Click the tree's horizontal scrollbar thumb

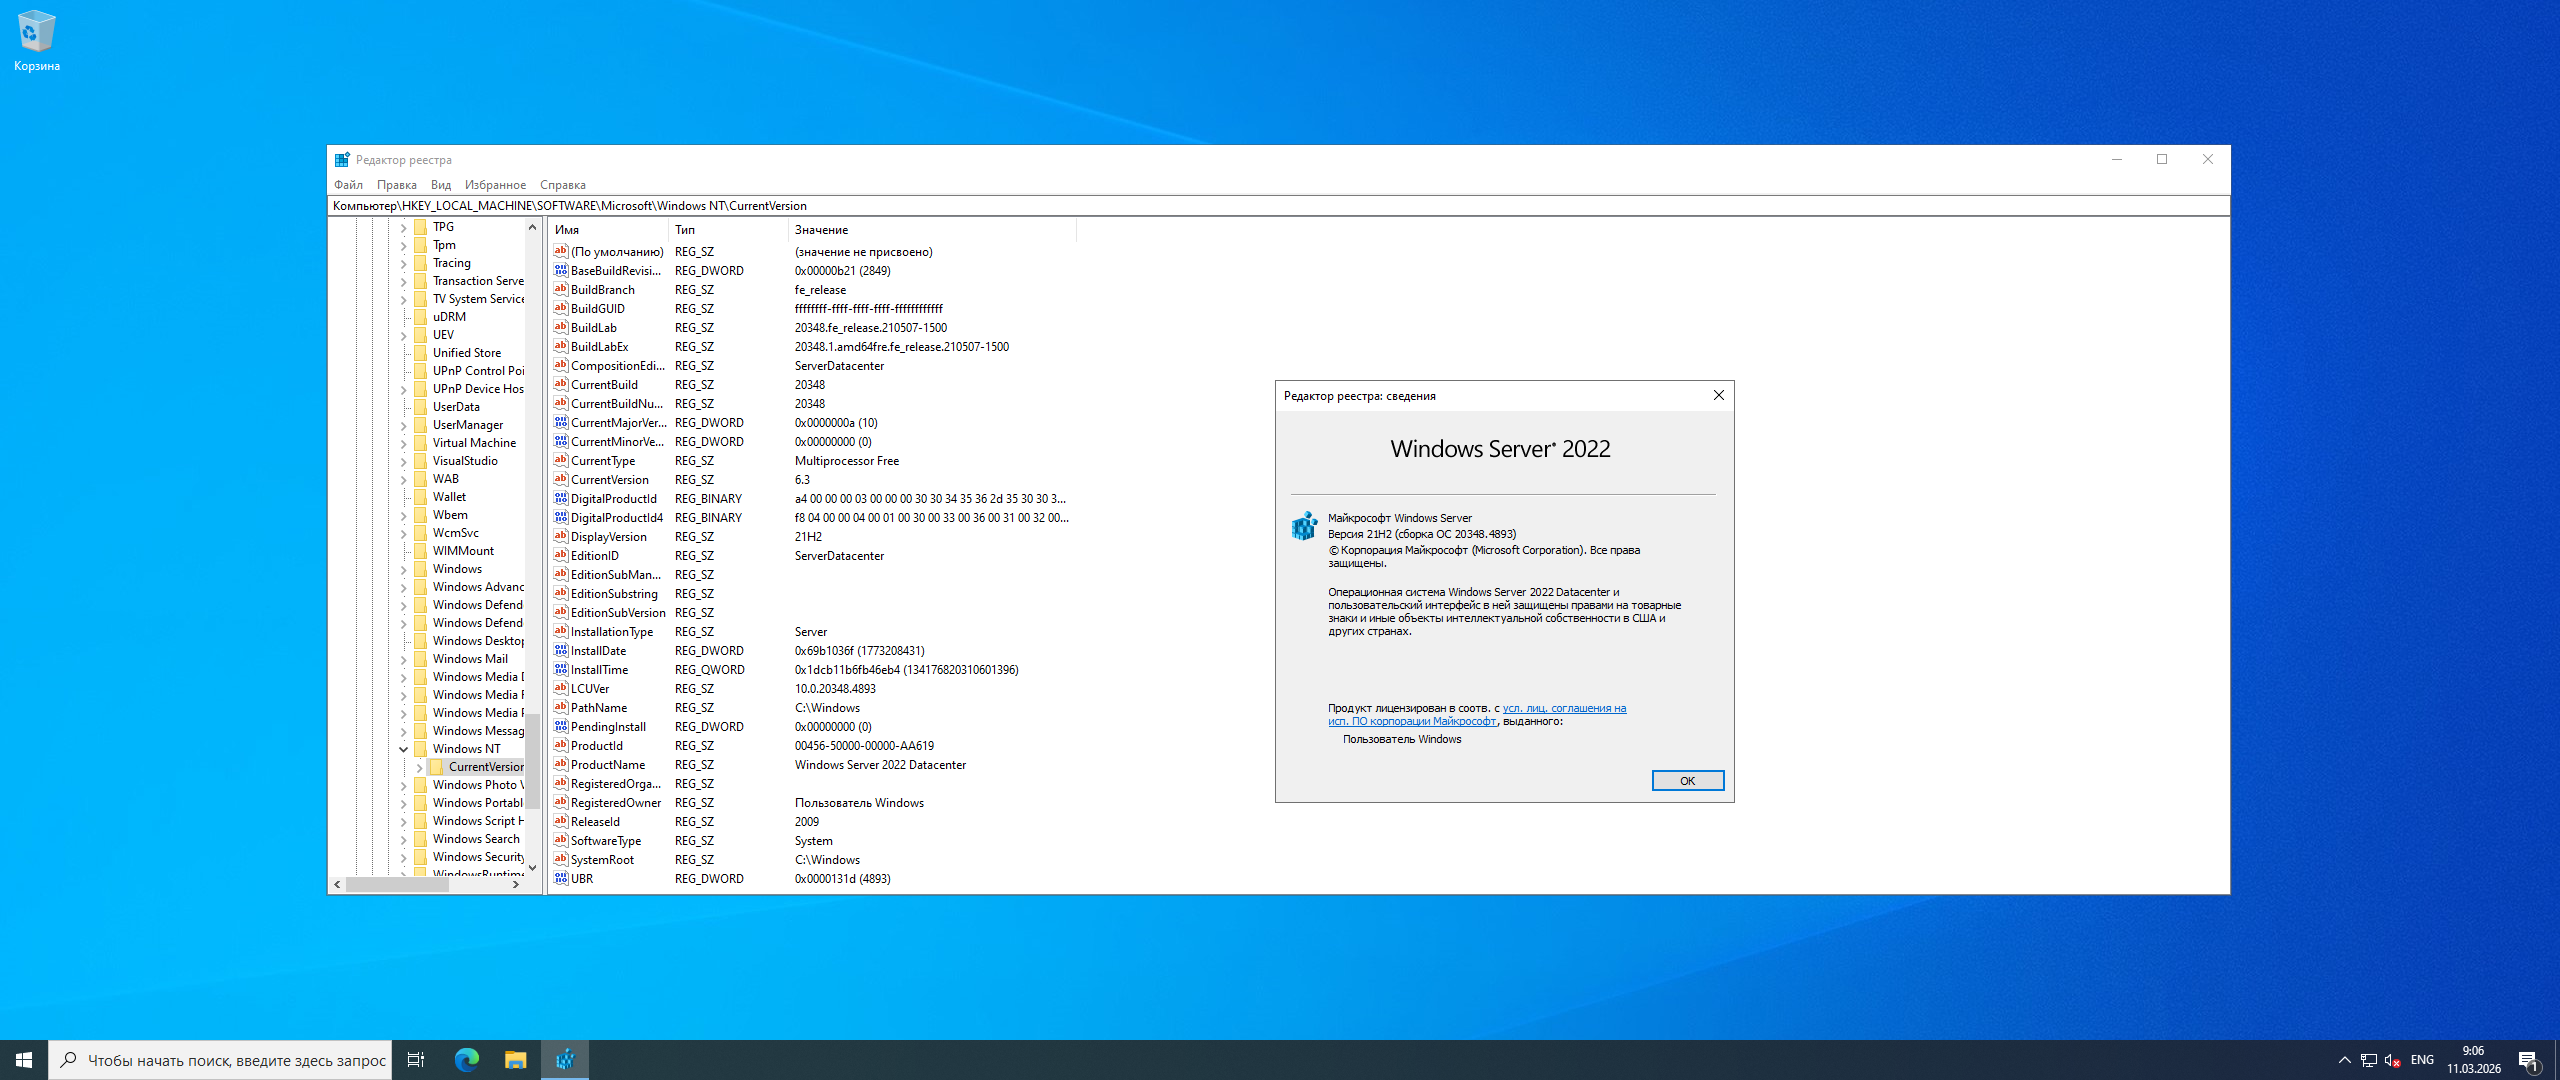[x=400, y=884]
